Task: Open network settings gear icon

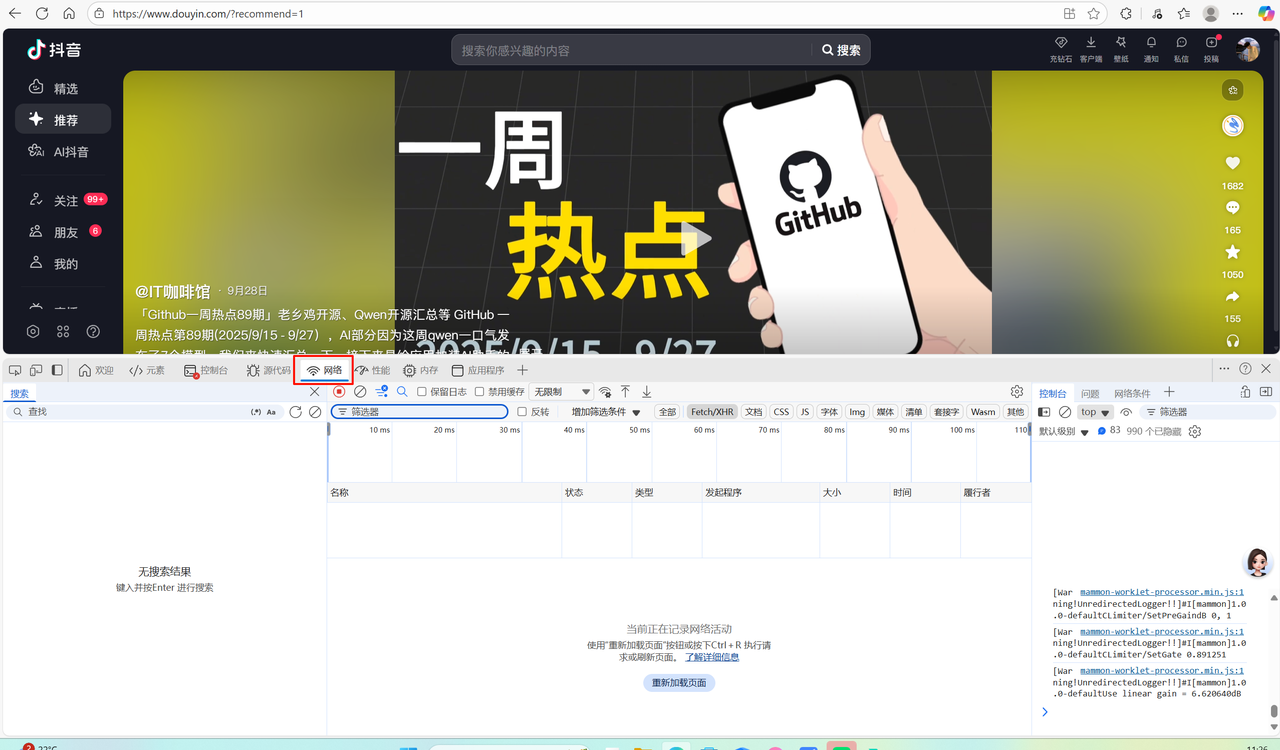Action: (x=1017, y=392)
